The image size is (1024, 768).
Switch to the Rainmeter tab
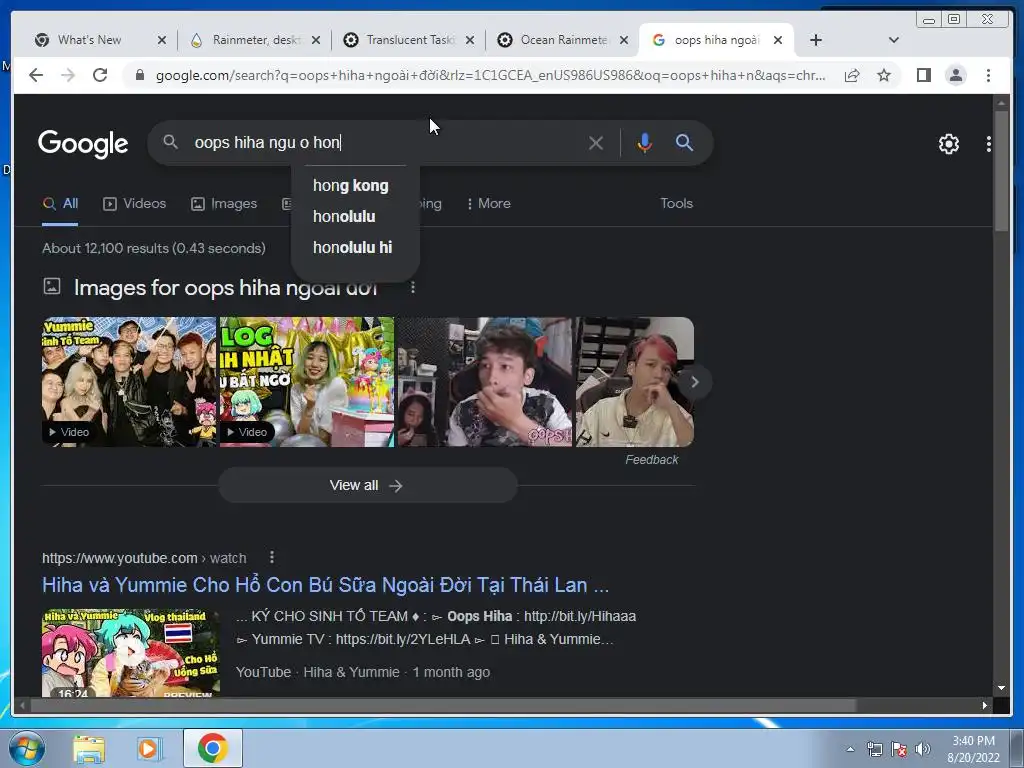click(x=255, y=40)
